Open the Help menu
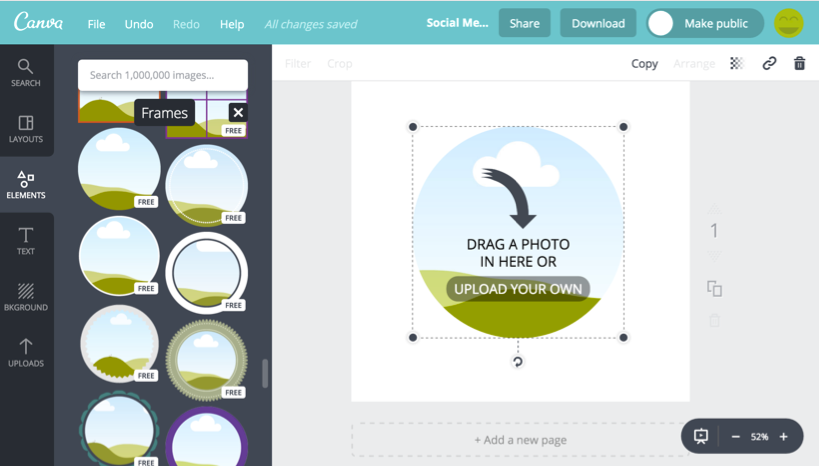This screenshot has width=819, height=466. coord(232,24)
